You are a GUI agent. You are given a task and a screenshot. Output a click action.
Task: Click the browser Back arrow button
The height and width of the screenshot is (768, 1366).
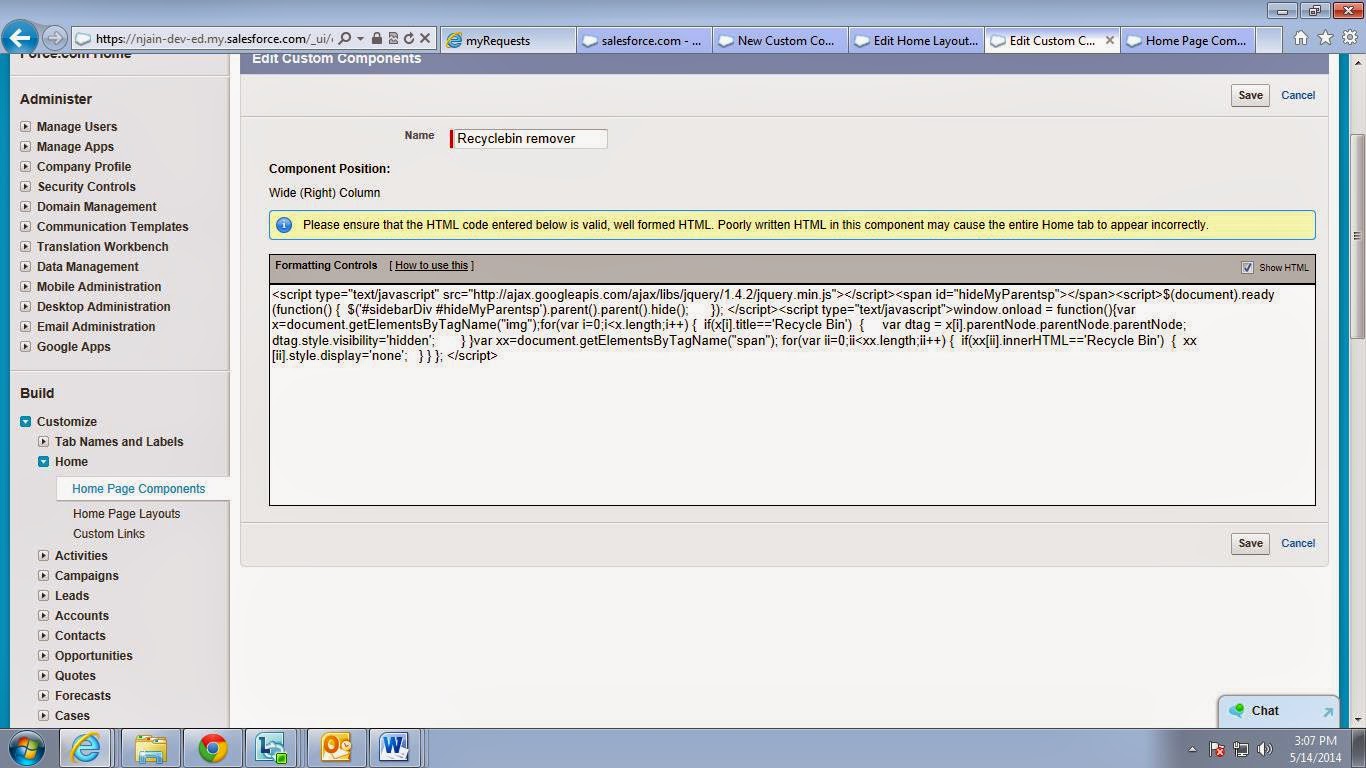click(21, 38)
